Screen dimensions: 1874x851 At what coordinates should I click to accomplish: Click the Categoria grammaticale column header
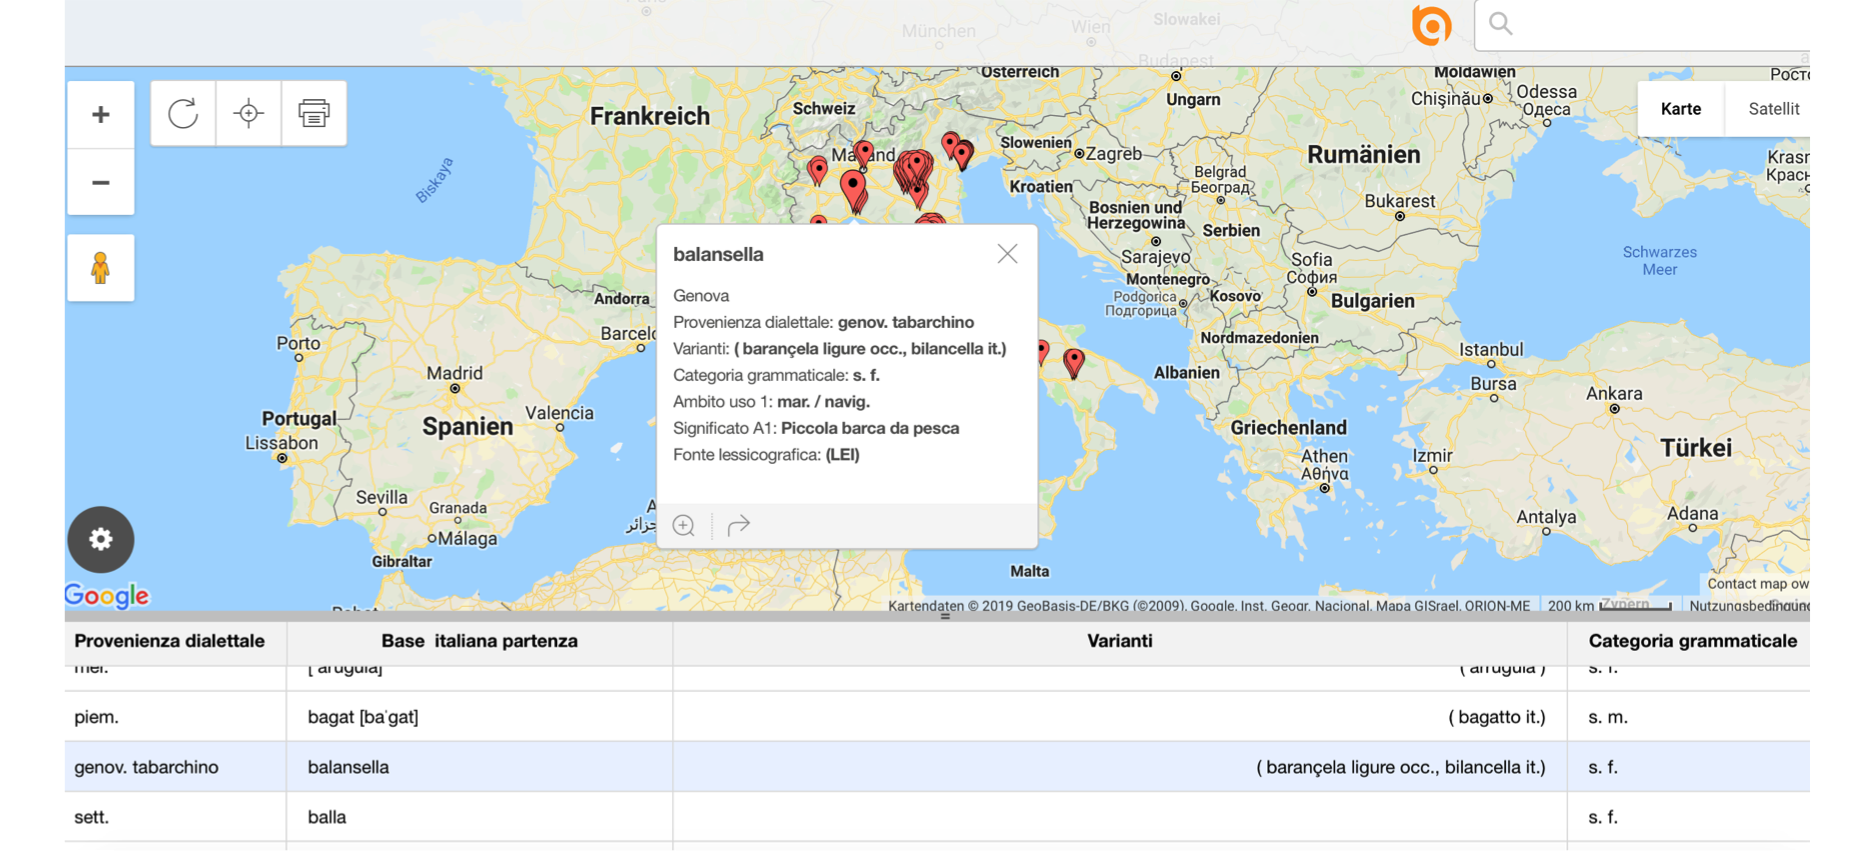1692,641
